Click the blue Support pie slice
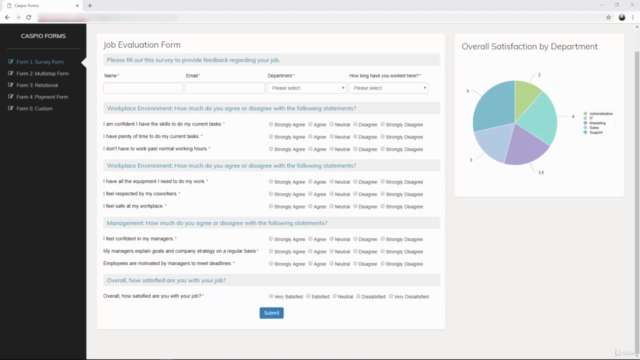This screenshot has height=360, width=640. pos(495,106)
